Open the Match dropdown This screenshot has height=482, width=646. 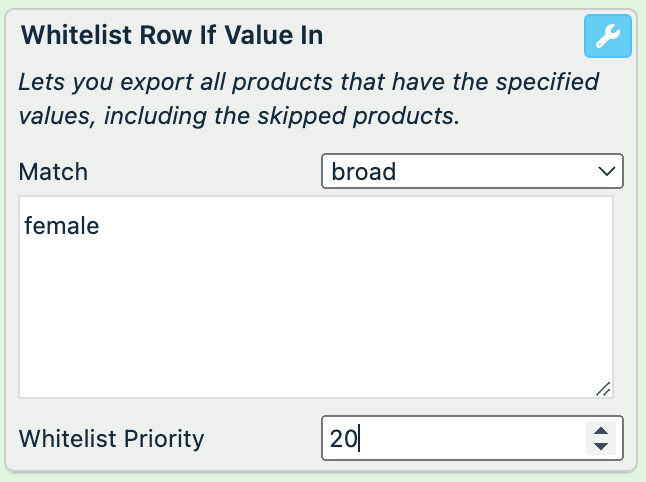[x=472, y=171]
